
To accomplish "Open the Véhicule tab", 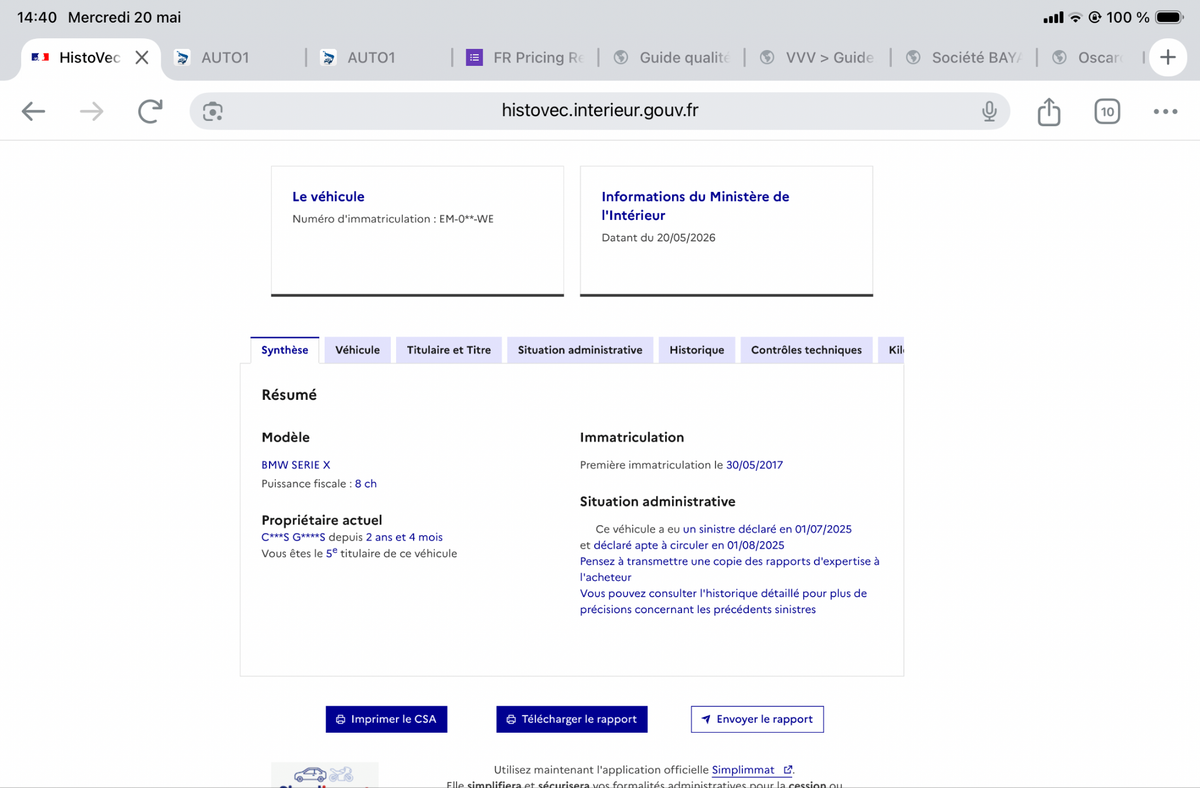I will [x=357, y=350].
